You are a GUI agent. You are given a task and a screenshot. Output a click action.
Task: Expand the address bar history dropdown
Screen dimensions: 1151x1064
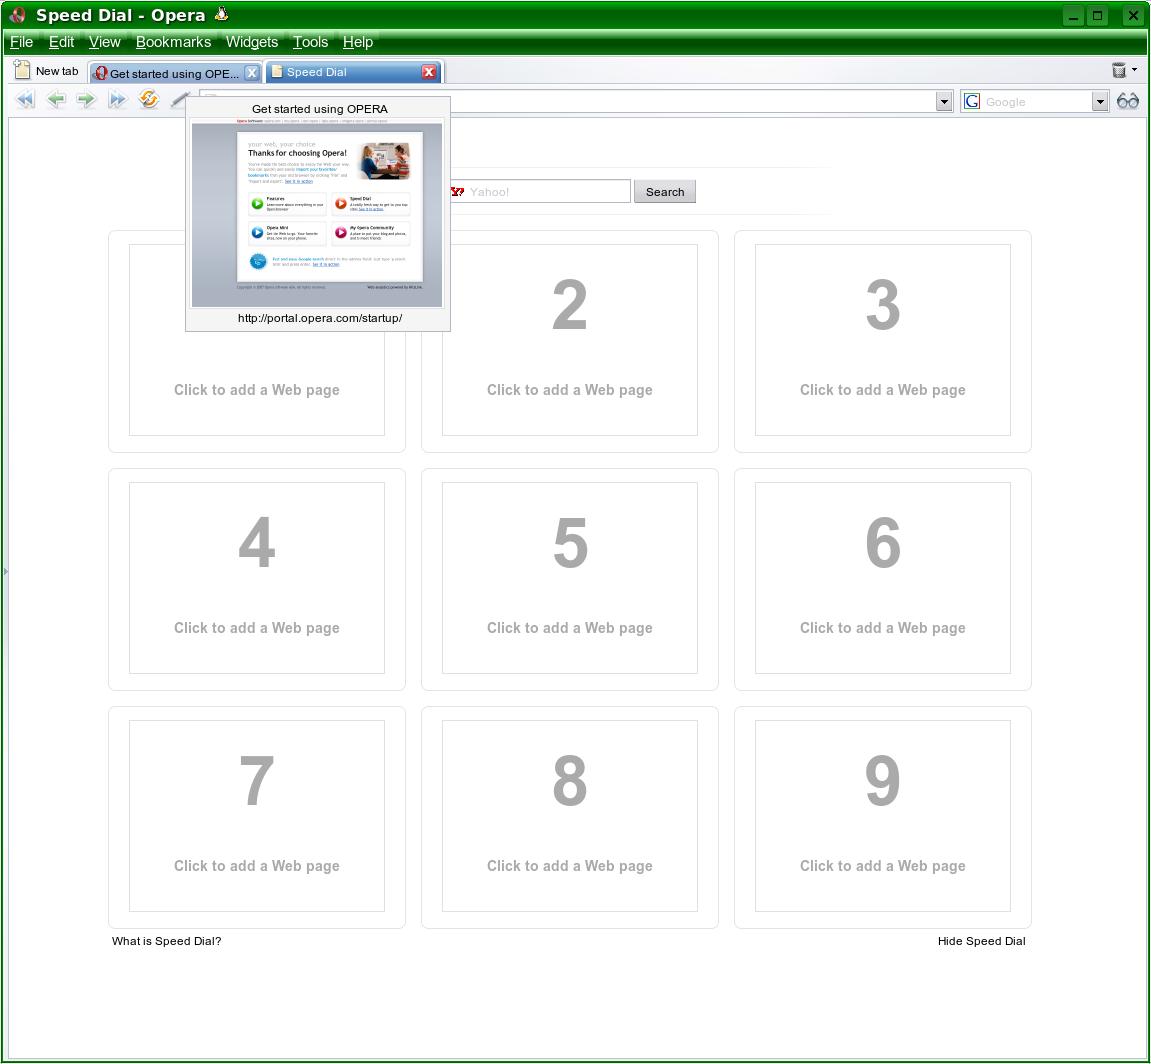coord(945,101)
